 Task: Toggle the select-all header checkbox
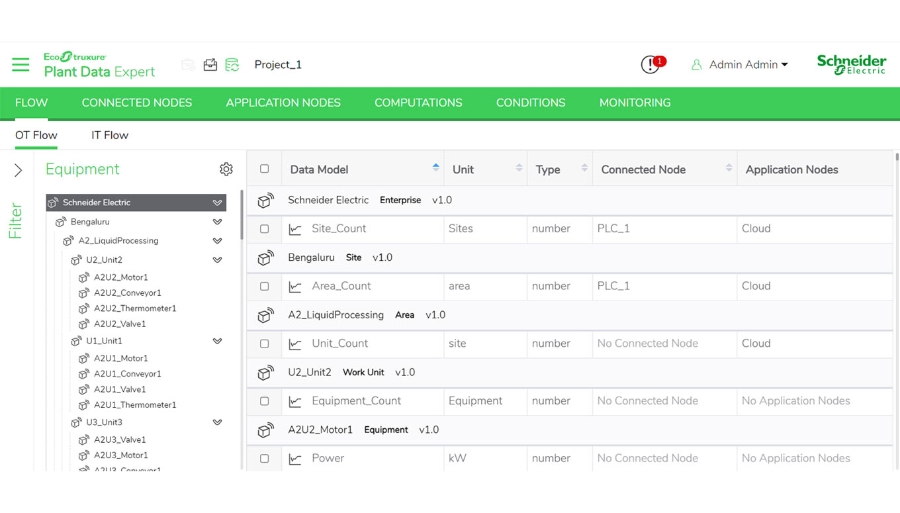tap(265, 169)
